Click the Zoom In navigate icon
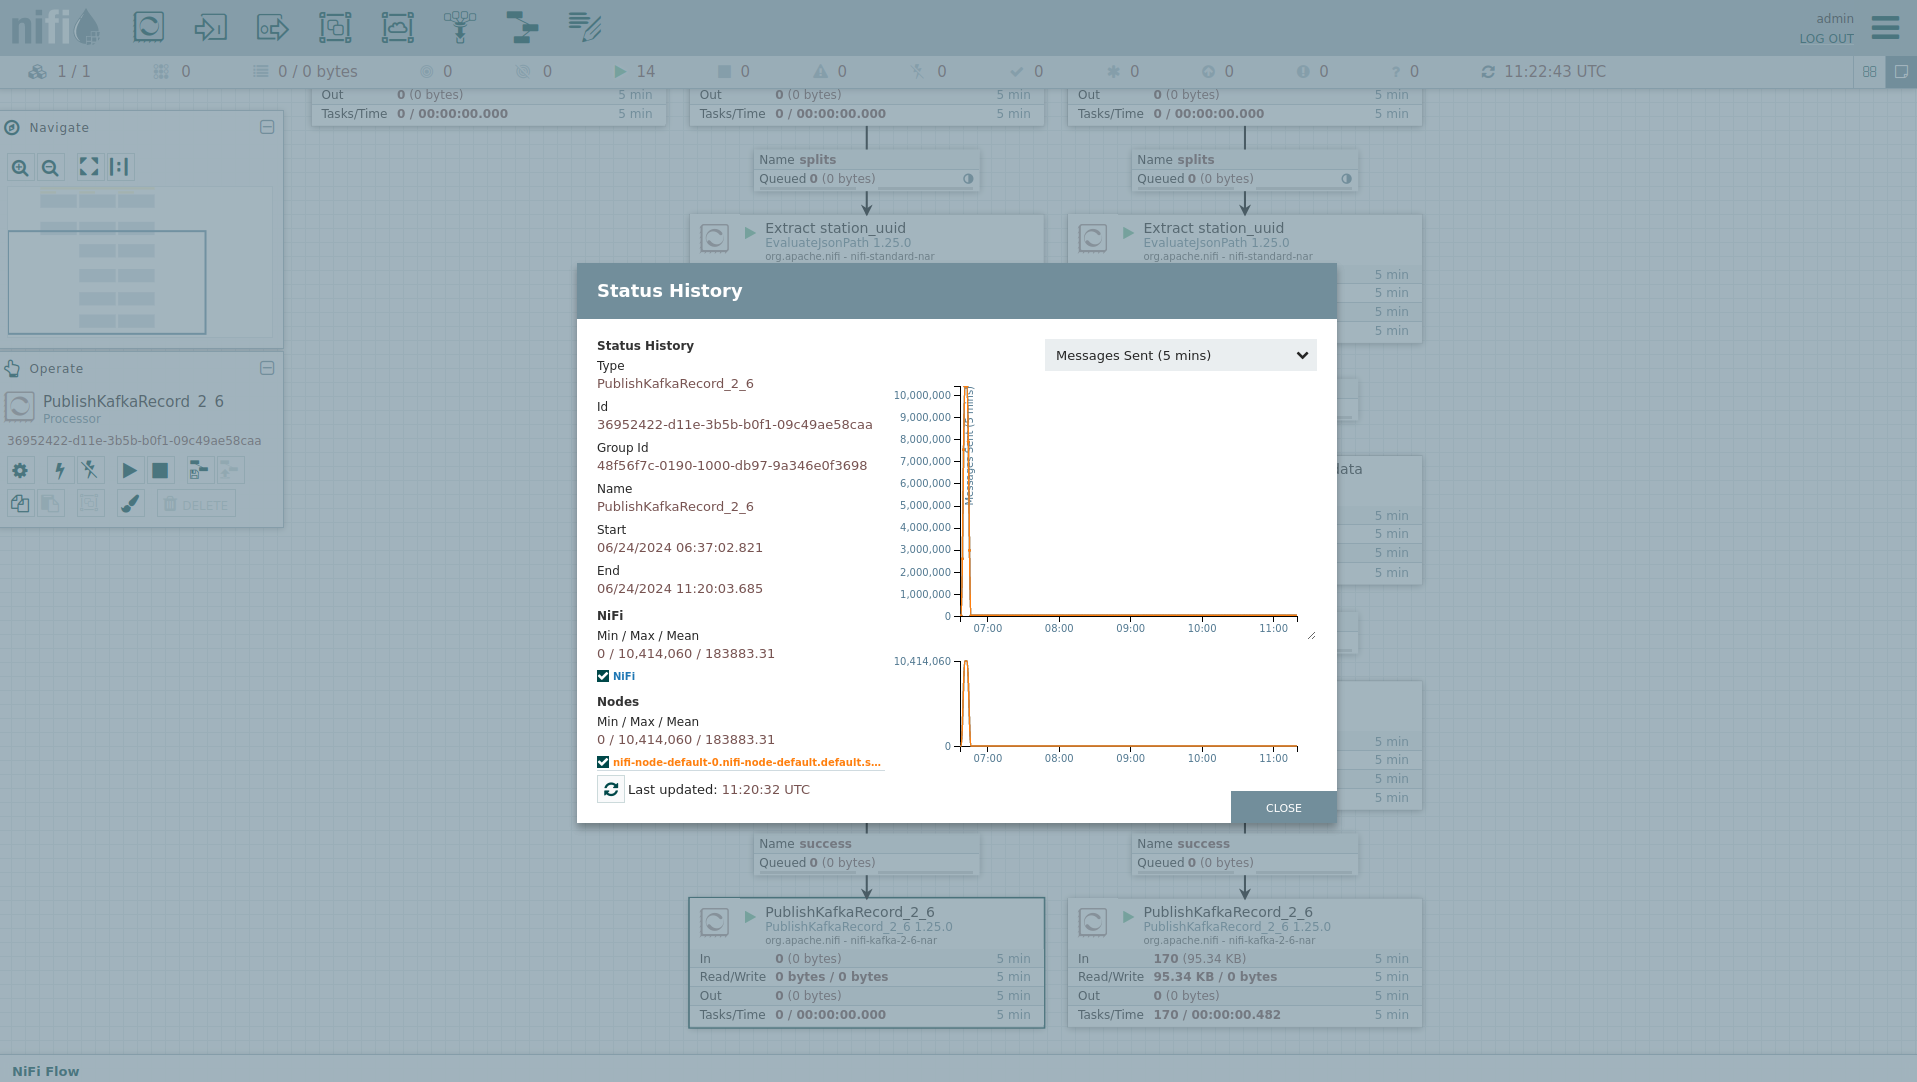The width and height of the screenshot is (1917, 1082). click(20, 167)
